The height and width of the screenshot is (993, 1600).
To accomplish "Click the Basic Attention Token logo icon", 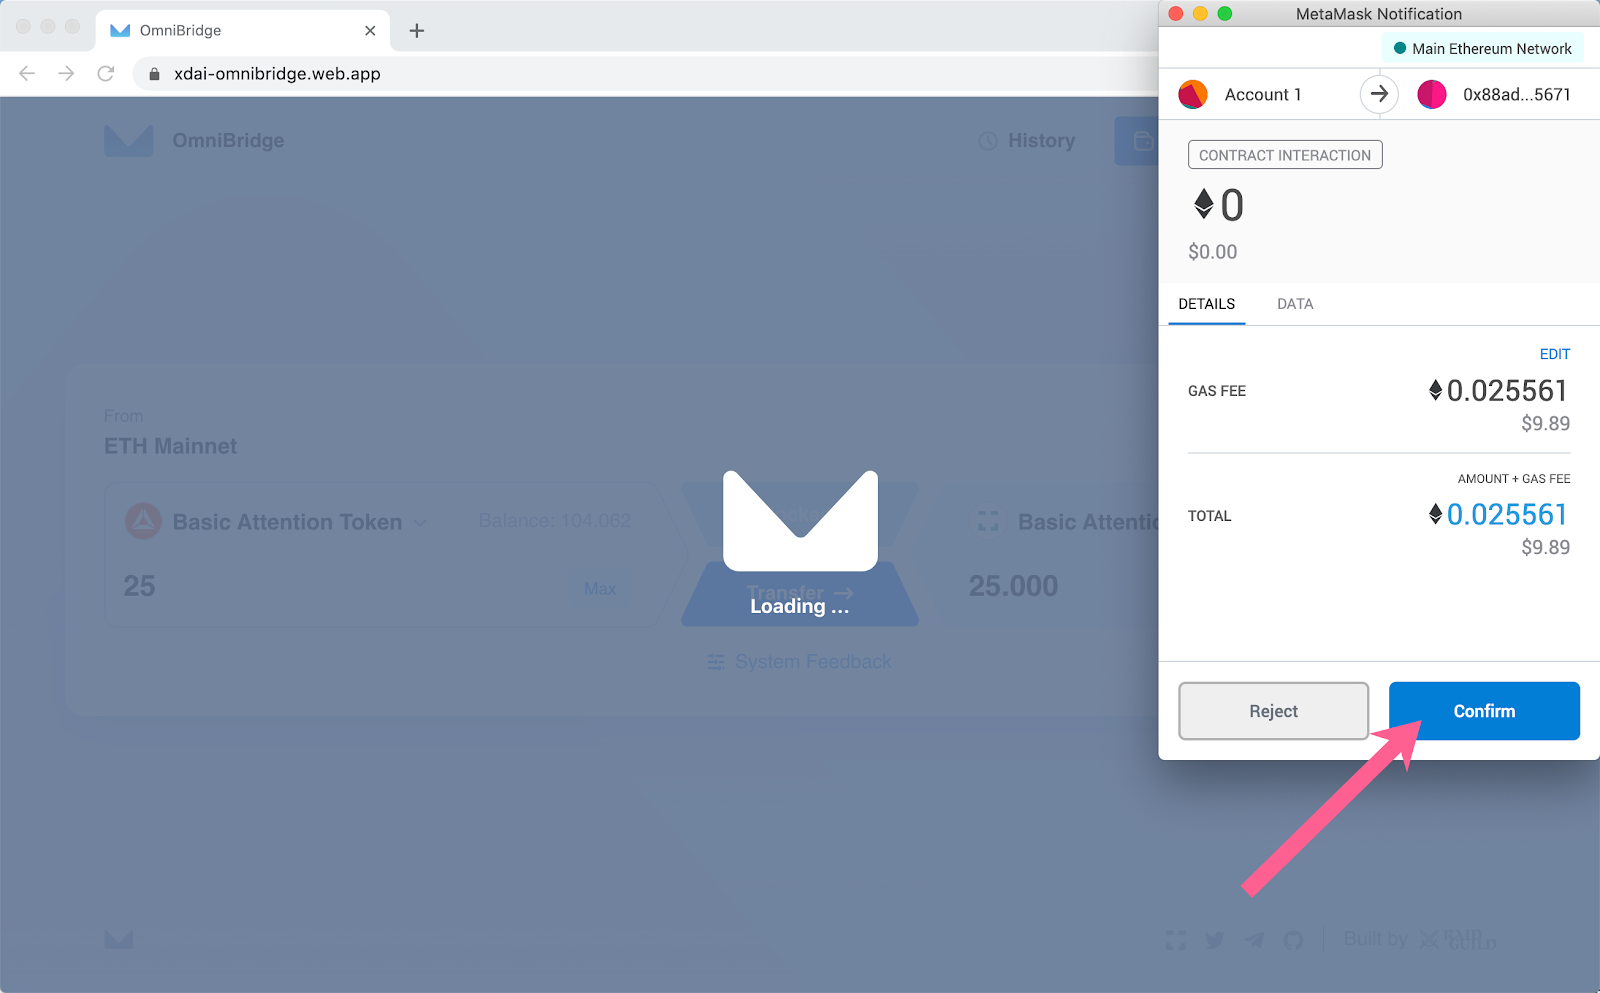I will coord(143,521).
